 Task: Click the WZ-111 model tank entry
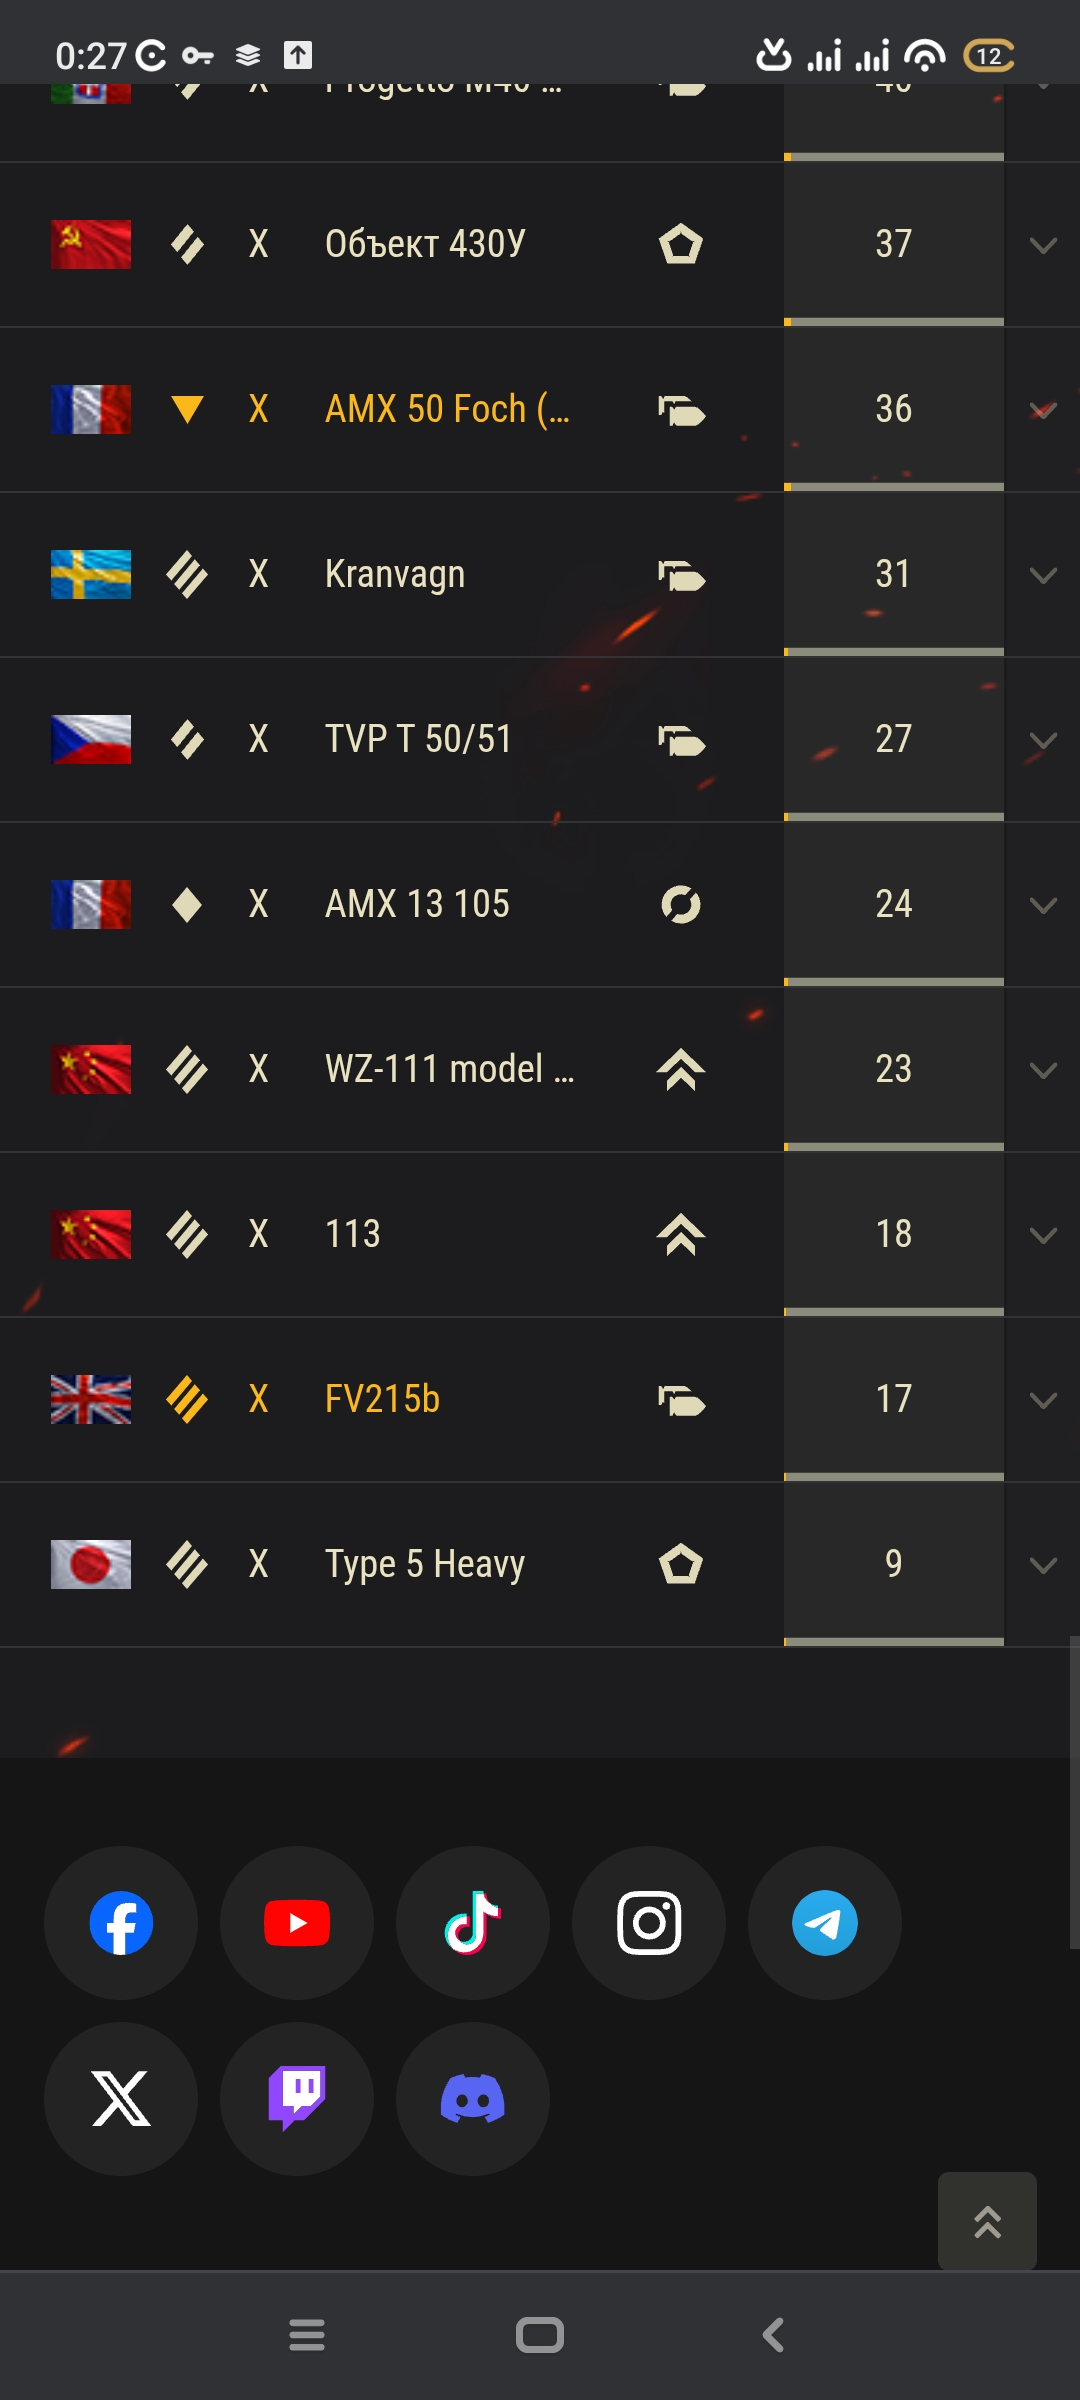point(449,1069)
